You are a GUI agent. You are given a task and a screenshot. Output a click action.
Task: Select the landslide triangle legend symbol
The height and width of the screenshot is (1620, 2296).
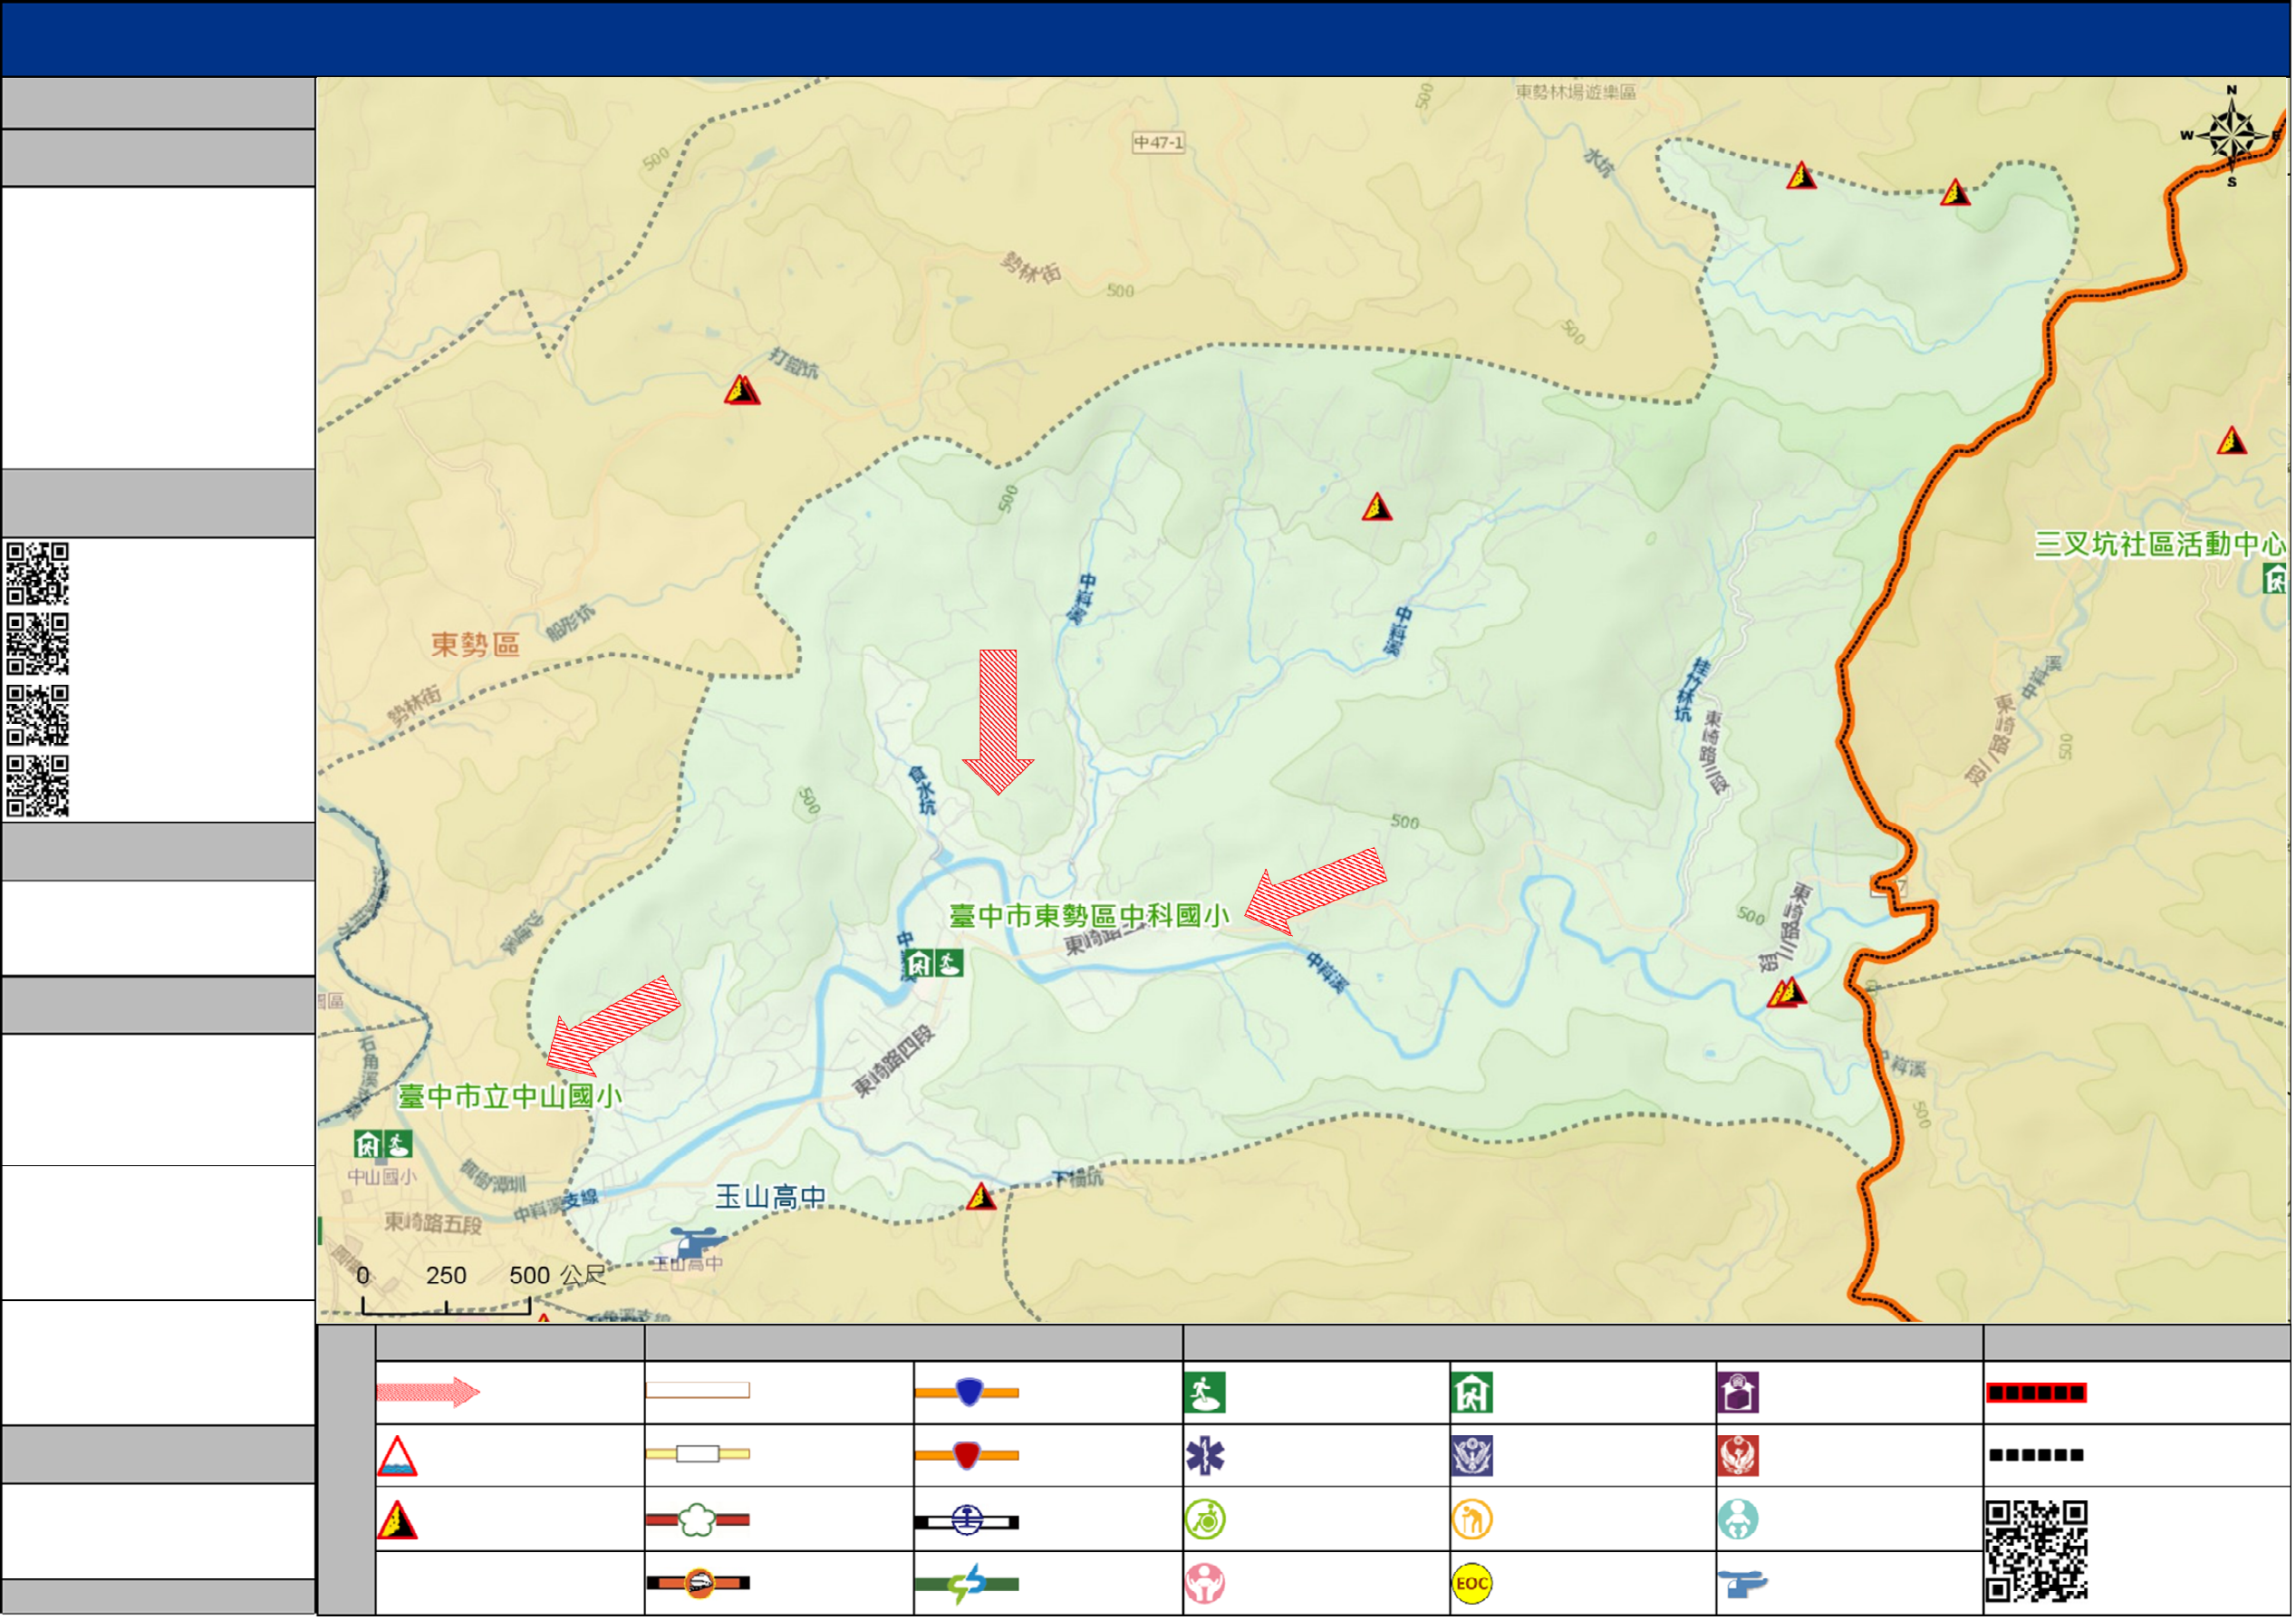[x=397, y=1521]
